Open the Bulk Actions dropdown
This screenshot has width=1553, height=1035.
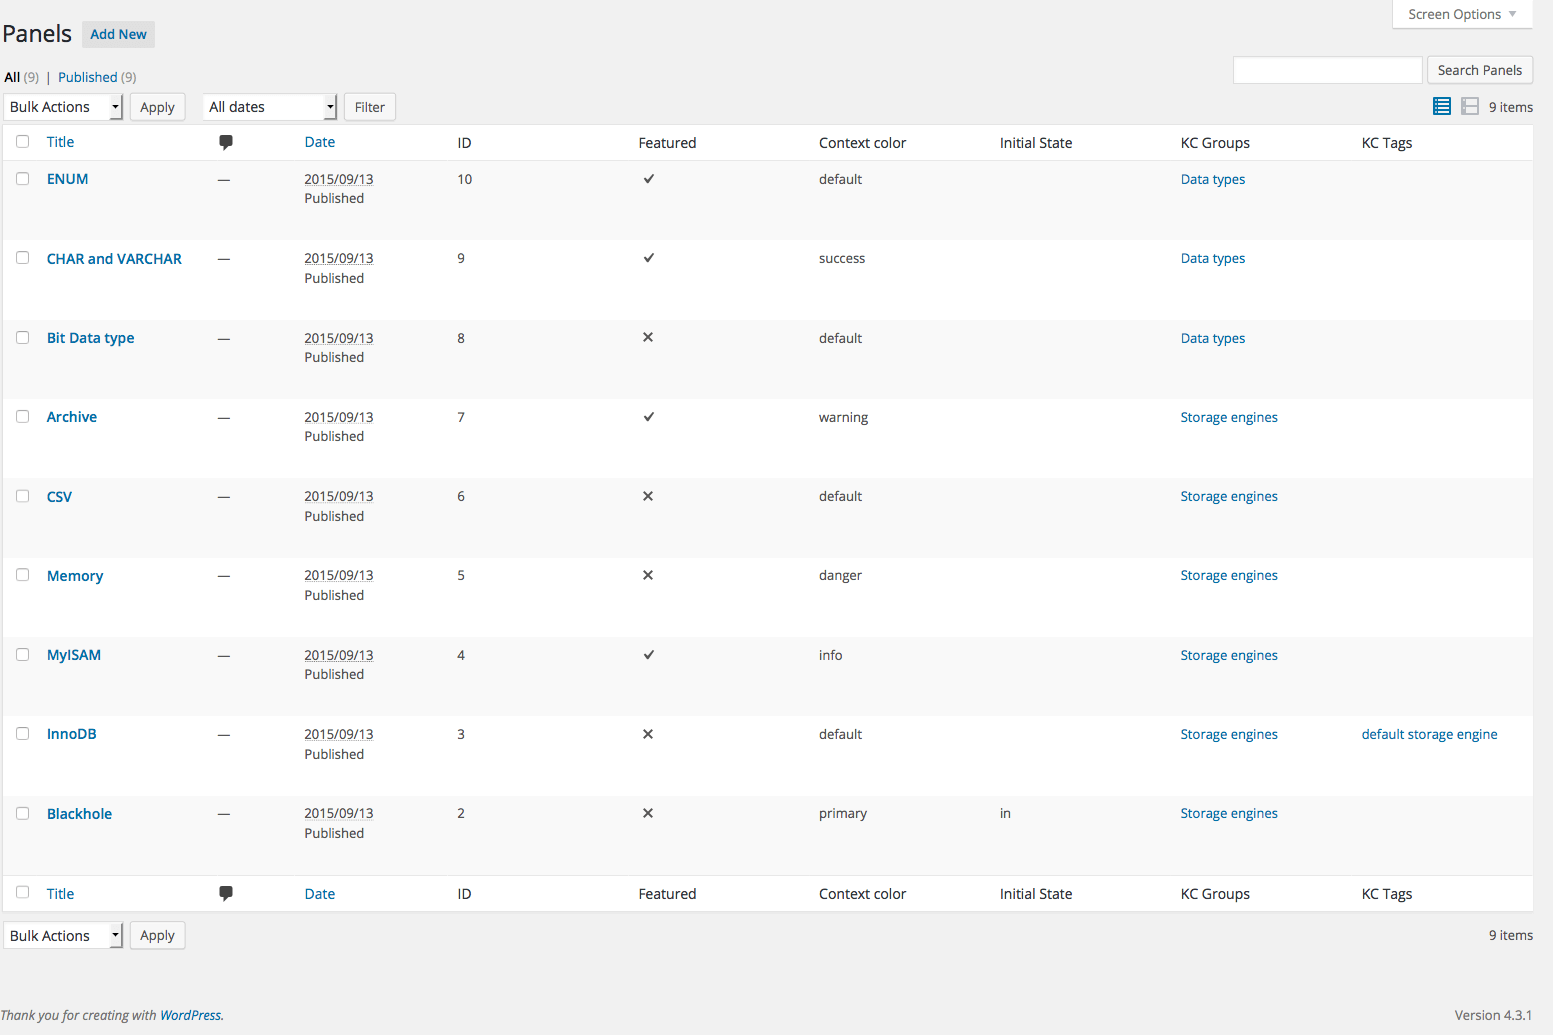click(63, 106)
